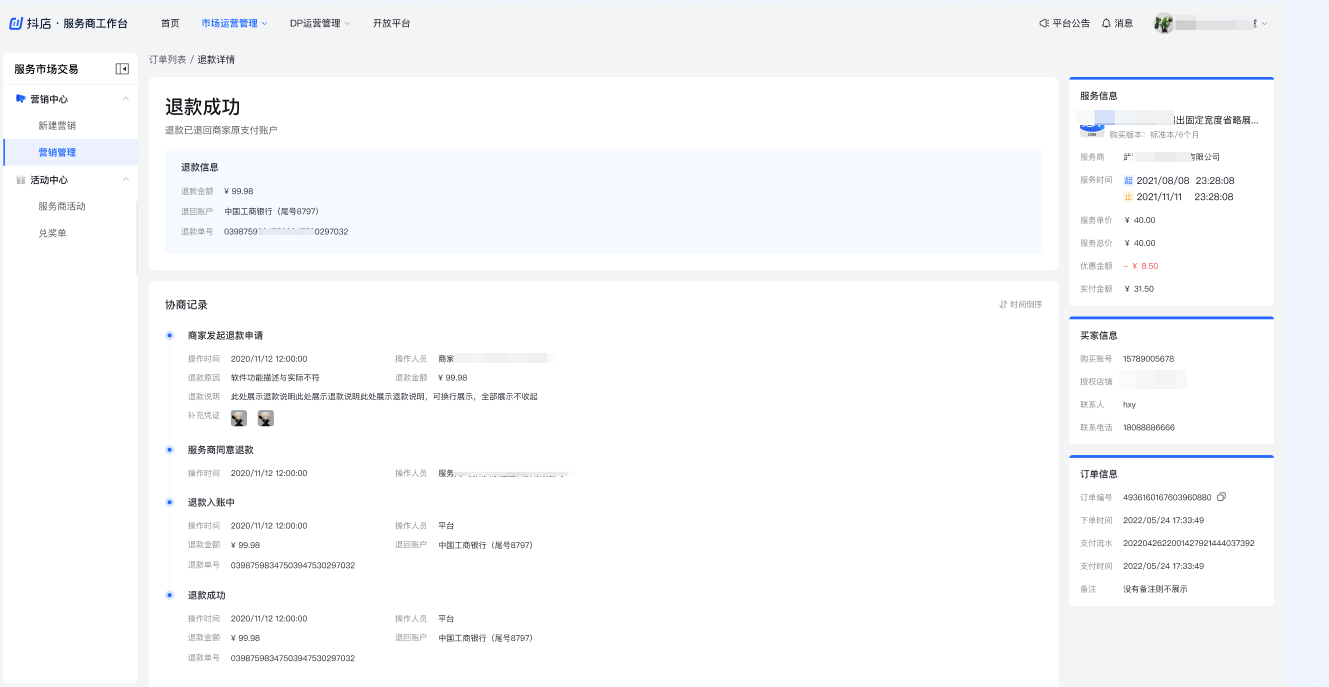Open 平台公告 speaker icon

point(1044,23)
